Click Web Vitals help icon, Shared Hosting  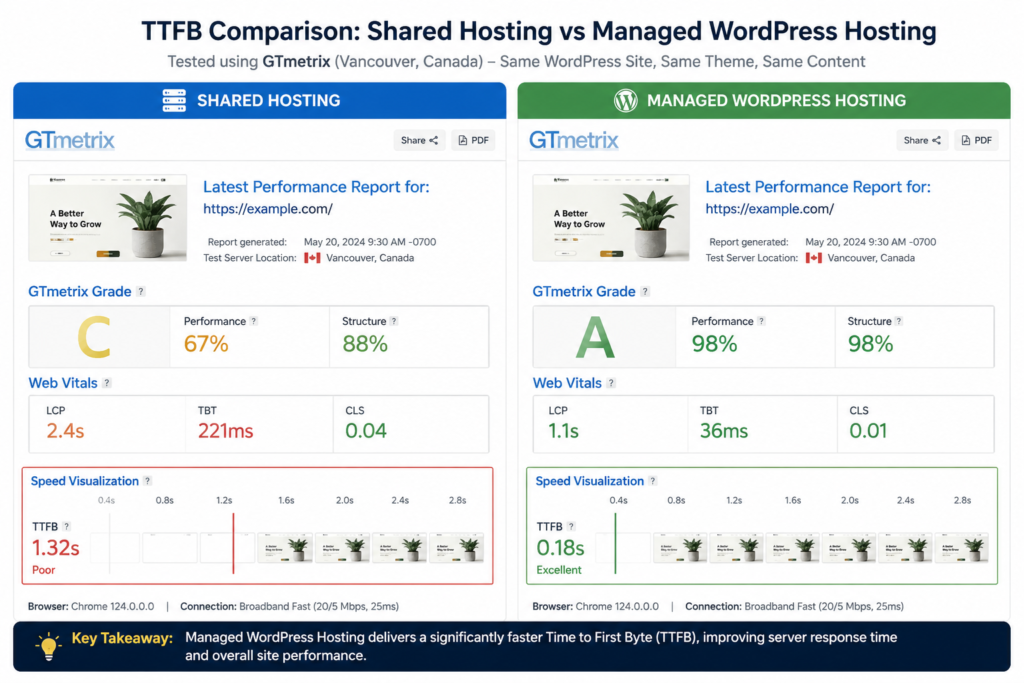(x=107, y=383)
